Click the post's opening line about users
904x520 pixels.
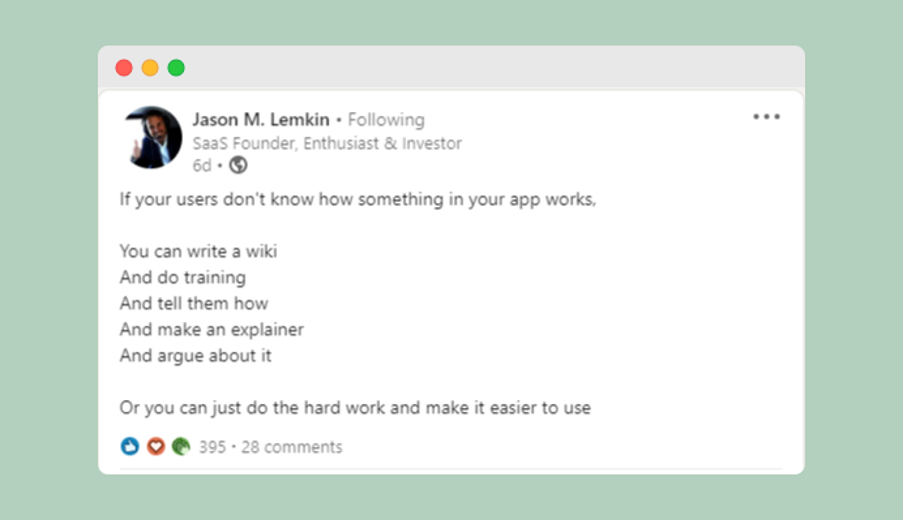(x=357, y=199)
